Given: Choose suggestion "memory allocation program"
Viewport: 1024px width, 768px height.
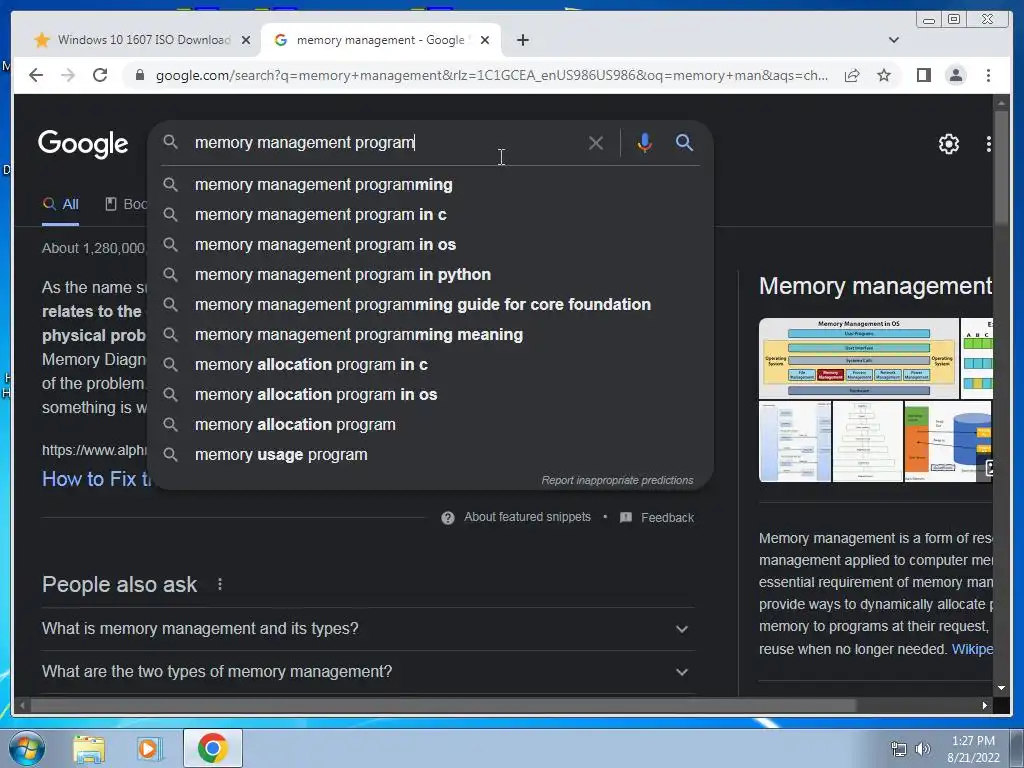Looking at the screenshot, I should (x=430, y=425).
